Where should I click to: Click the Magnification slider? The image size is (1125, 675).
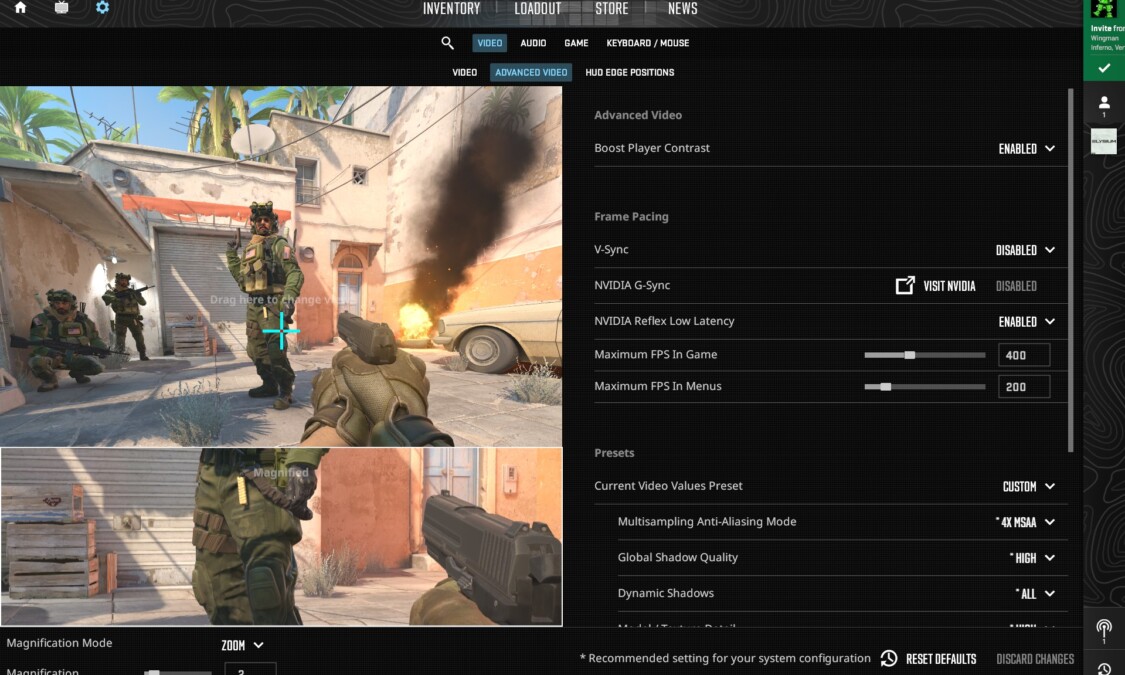click(177, 672)
